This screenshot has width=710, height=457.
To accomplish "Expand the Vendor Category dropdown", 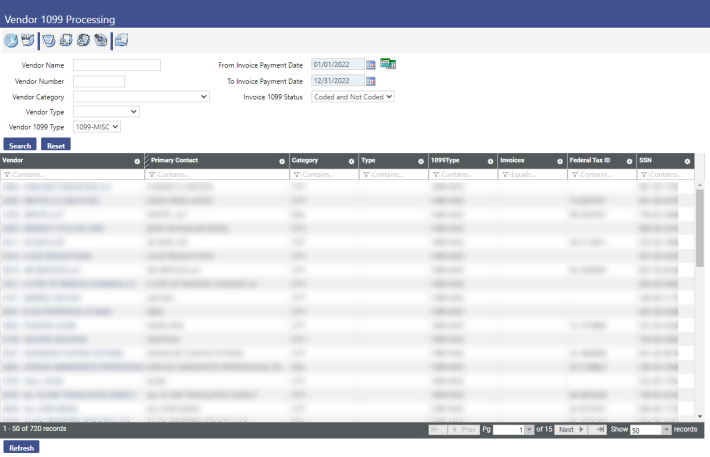I will (204, 97).
